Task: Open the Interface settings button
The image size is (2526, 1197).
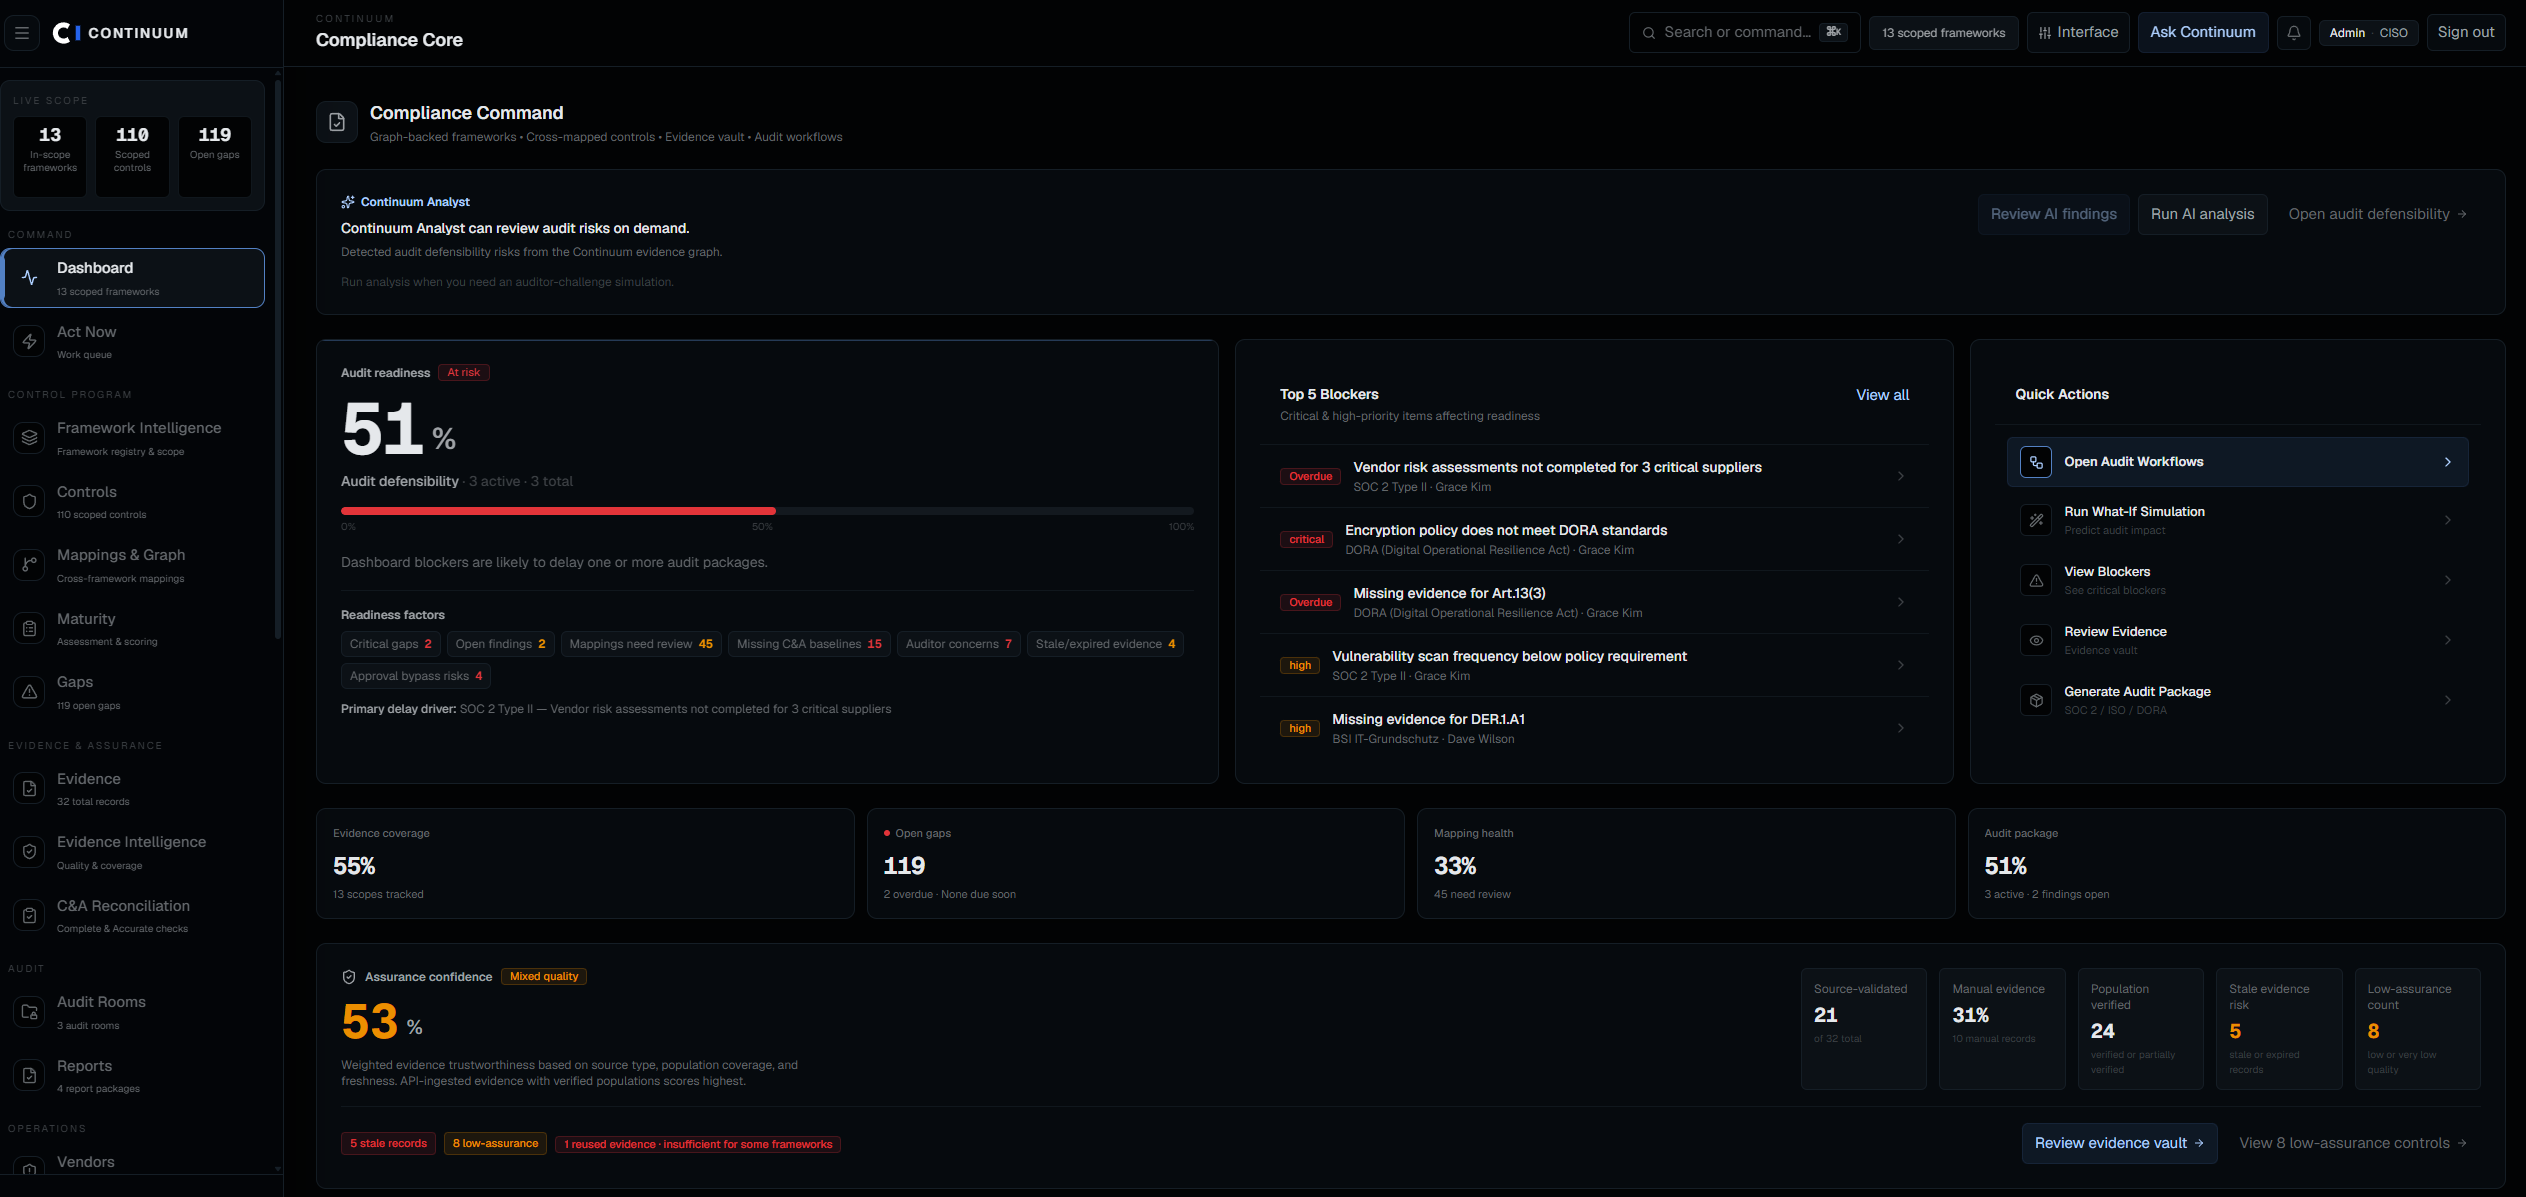Action: click(2078, 33)
